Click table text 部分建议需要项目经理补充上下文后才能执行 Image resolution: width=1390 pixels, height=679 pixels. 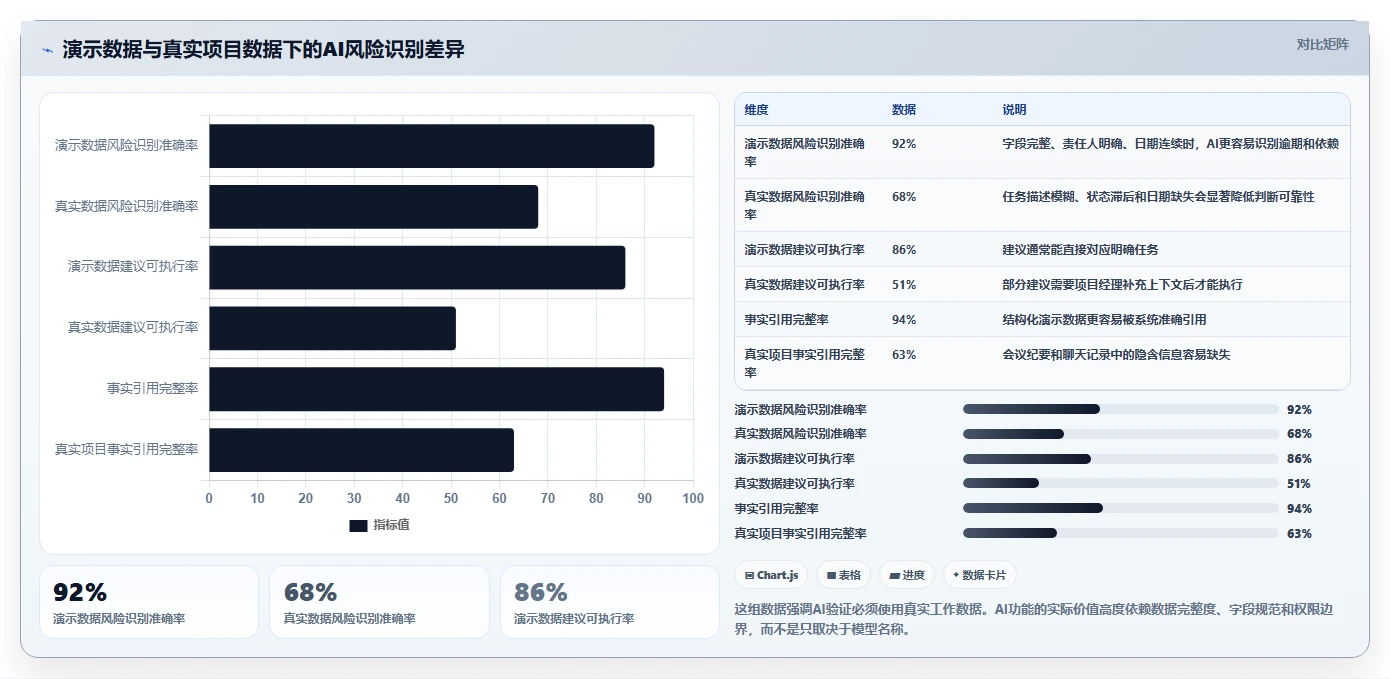click(x=1123, y=285)
